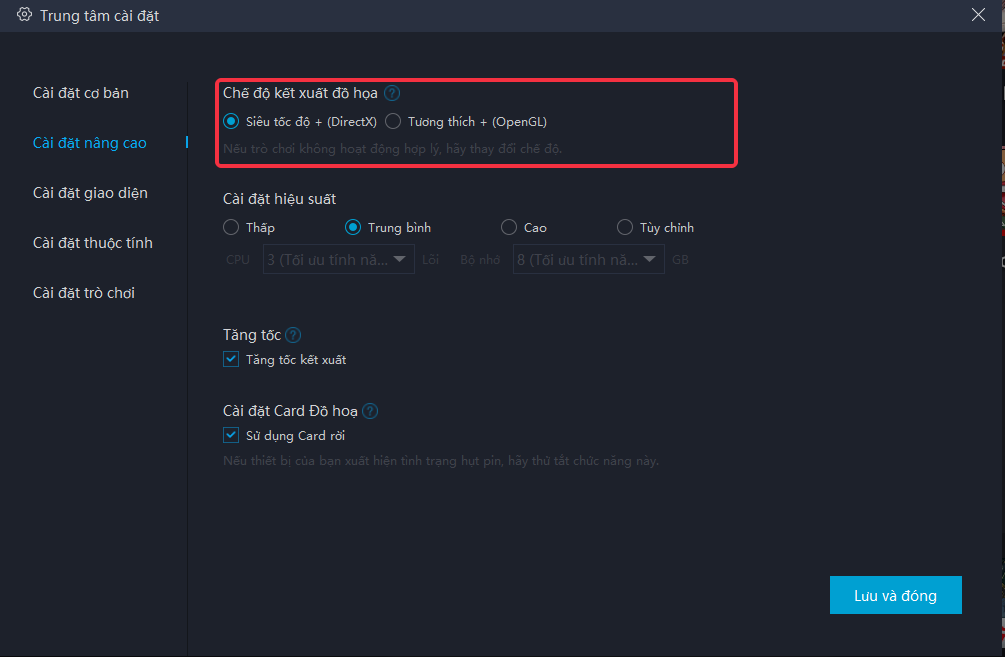Close the Trung tâm cài đặt window
1005x657 pixels.
coord(978,15)
